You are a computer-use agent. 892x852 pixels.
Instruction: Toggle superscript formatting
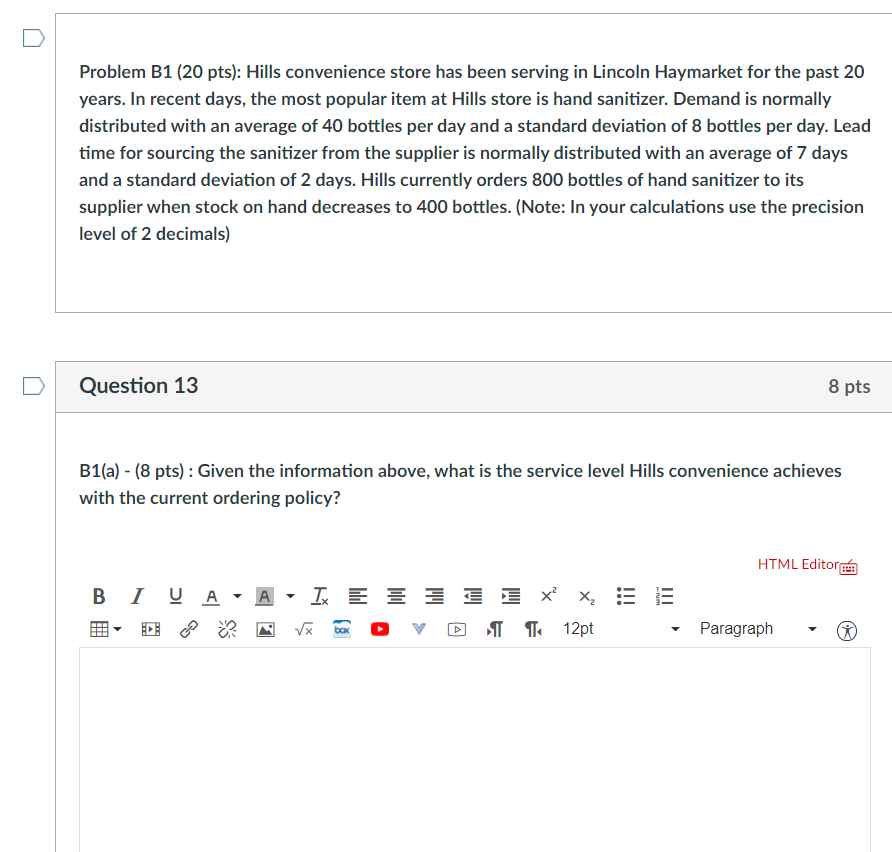(547, 594)
